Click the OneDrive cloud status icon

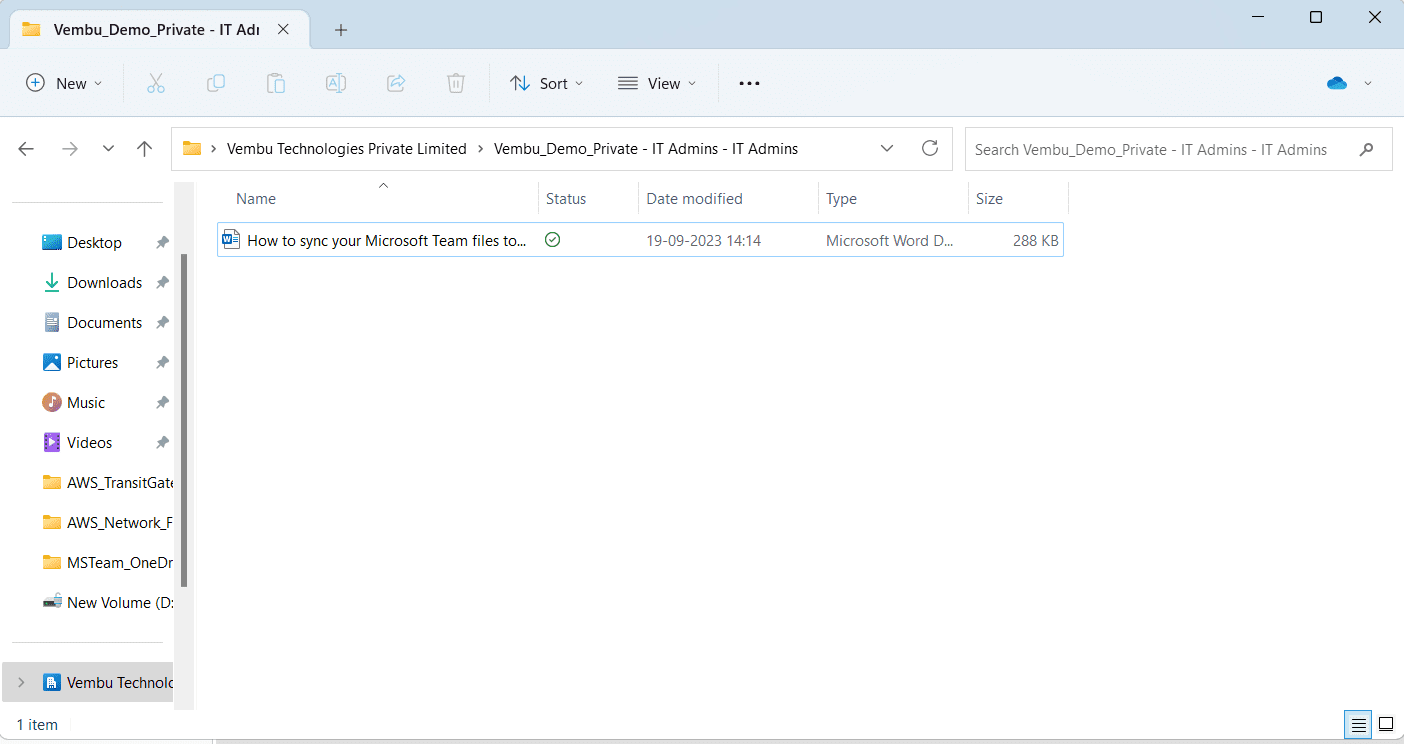1337,84
